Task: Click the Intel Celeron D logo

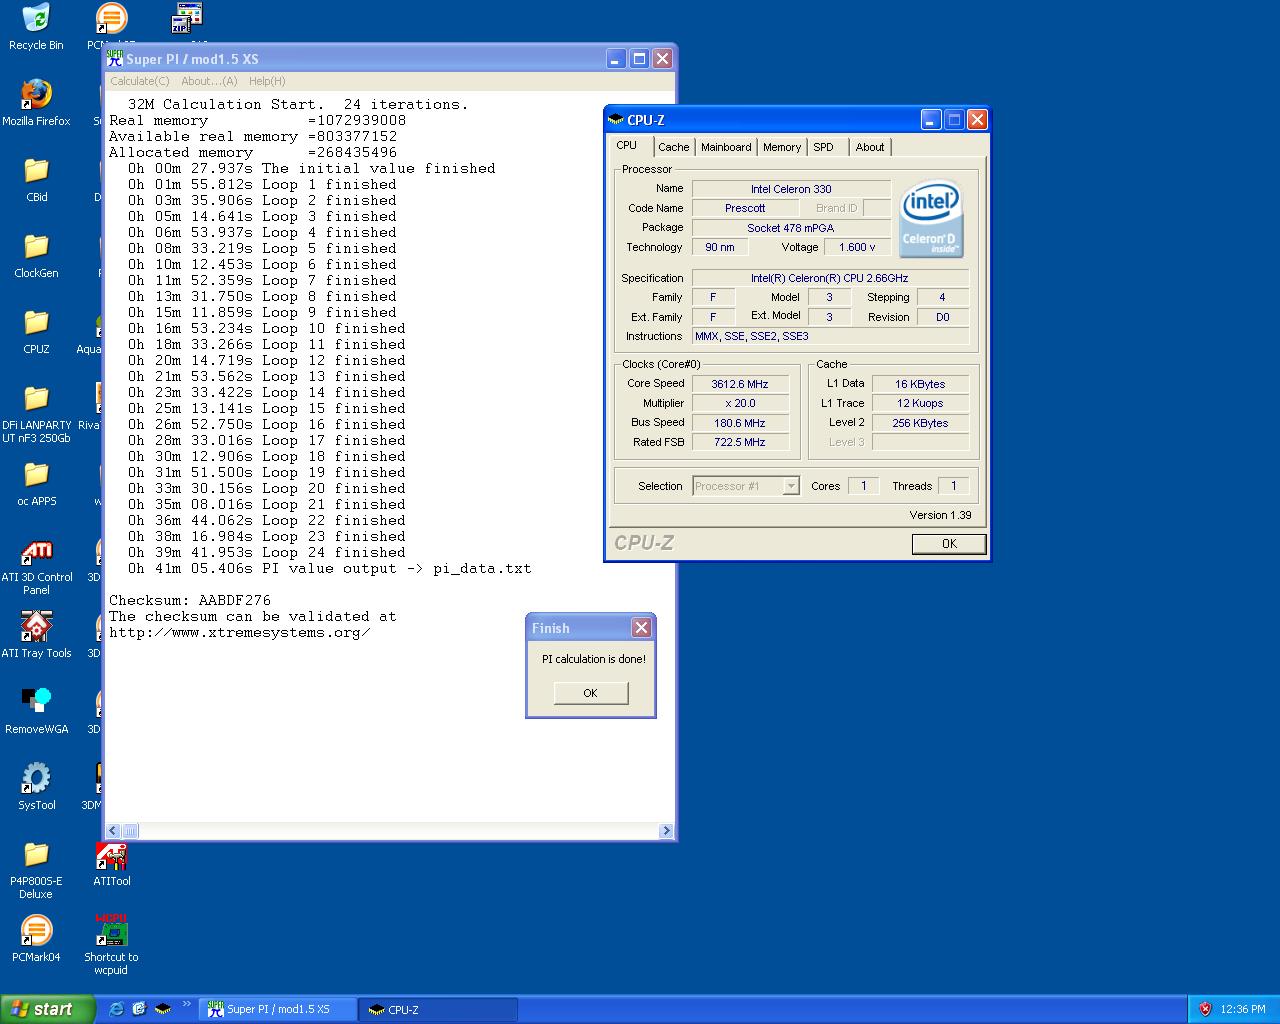Action: 931,219
